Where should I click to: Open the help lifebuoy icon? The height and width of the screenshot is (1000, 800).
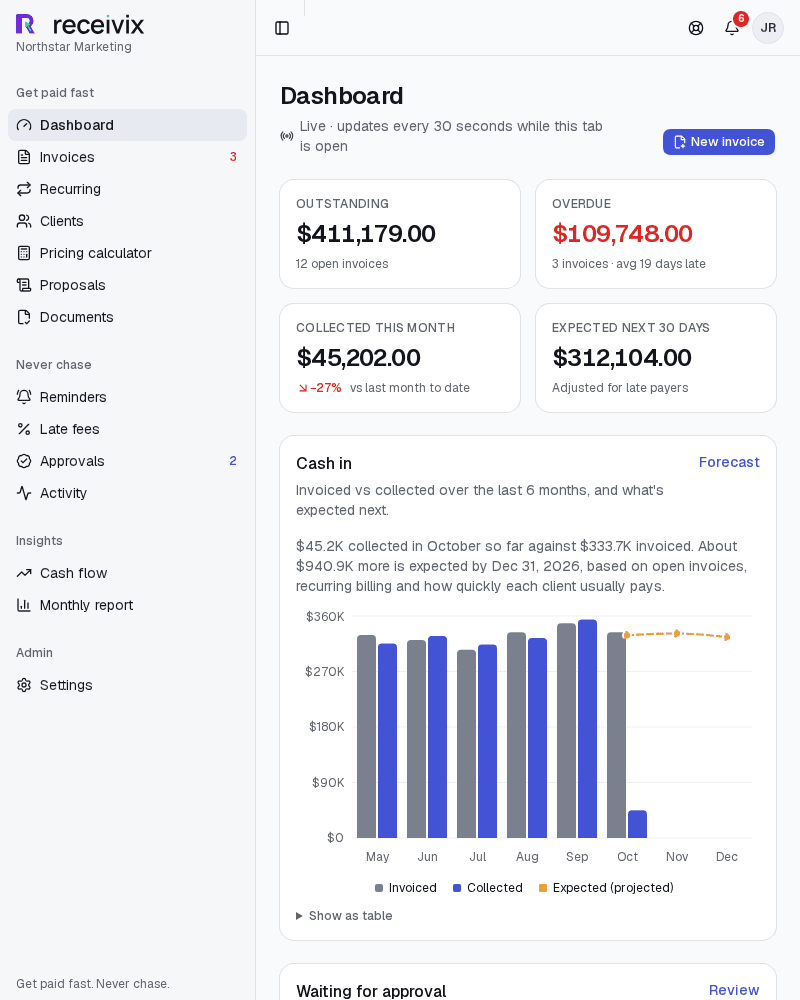tap(696, 28)
